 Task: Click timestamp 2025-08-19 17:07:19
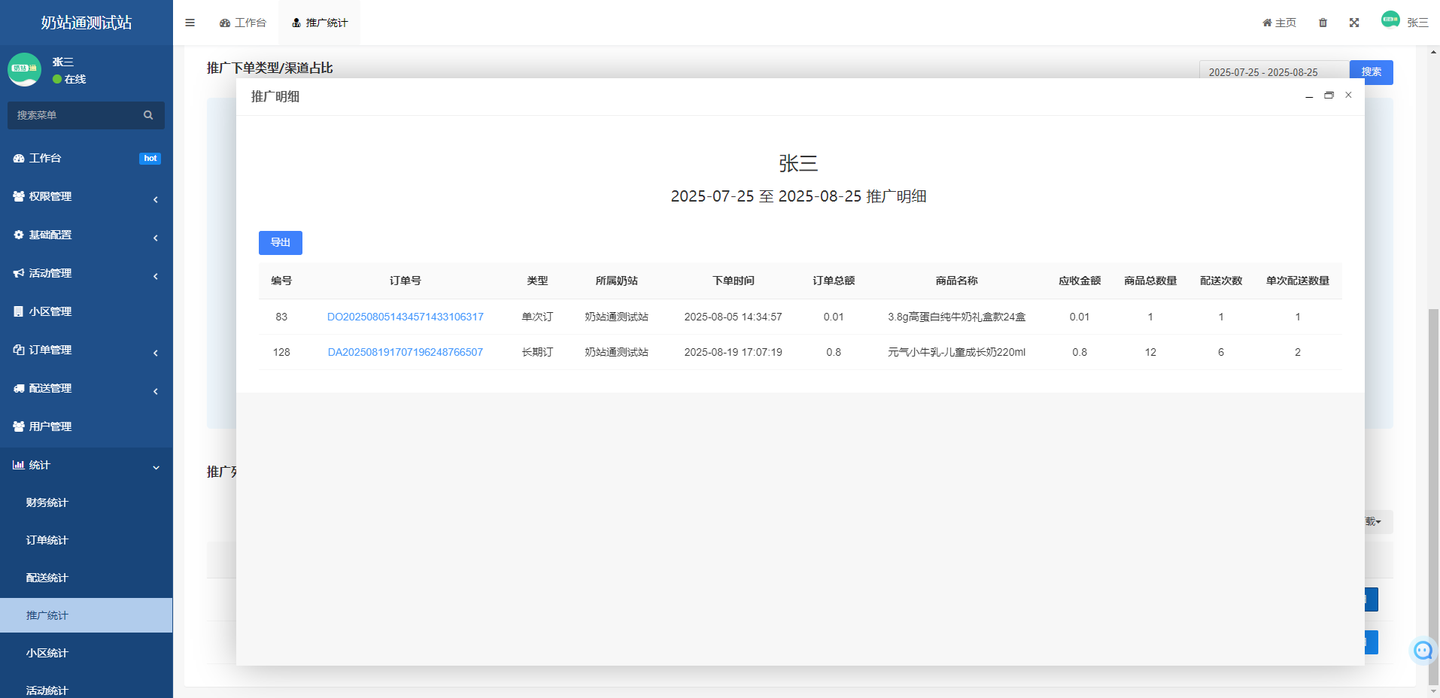click(733, 352)
